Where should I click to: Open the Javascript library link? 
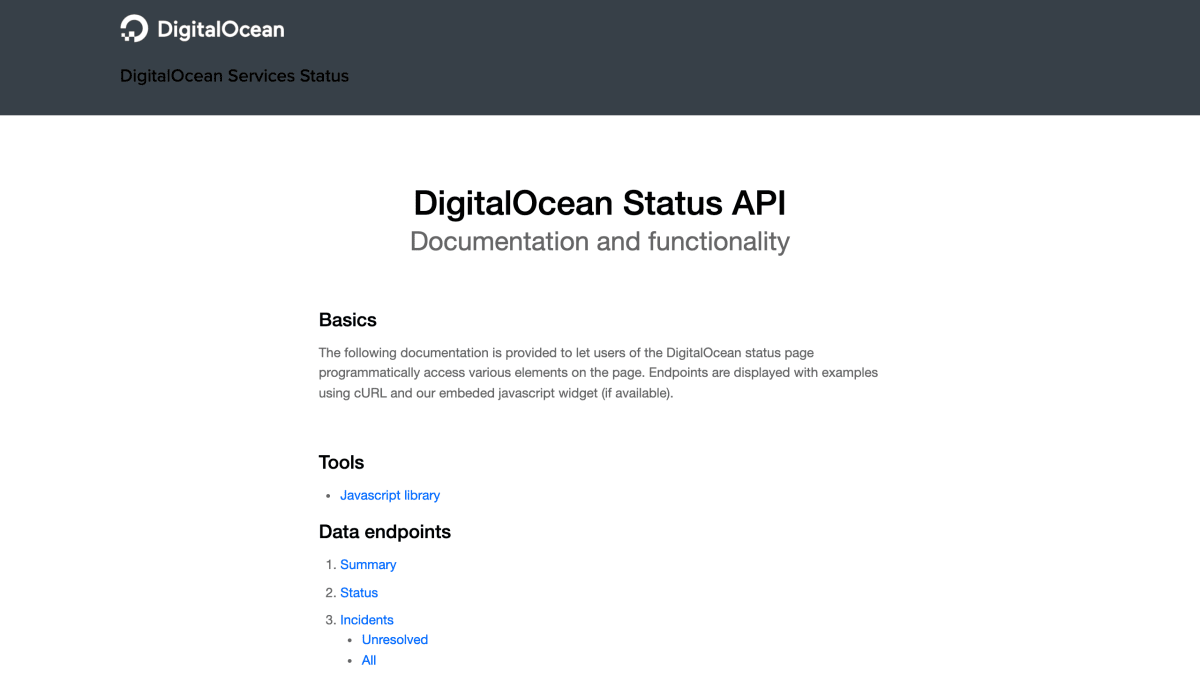pos(390,495)
